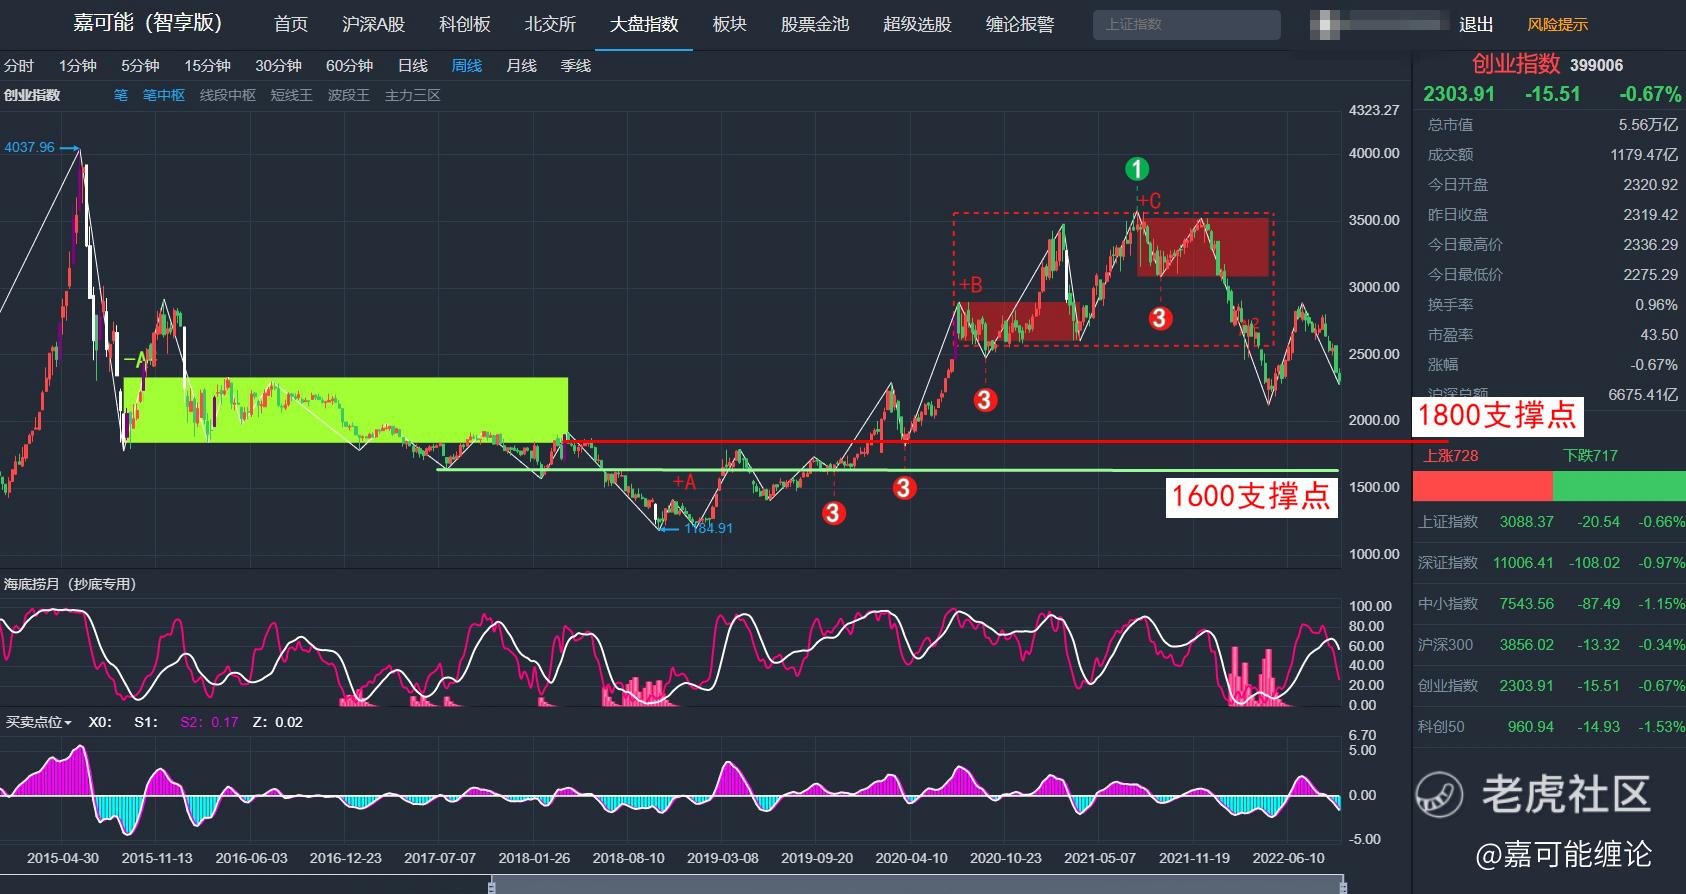Click the green 下跌717 bar segment
The image size is (1686, 894).
[x=1619, y=486]
